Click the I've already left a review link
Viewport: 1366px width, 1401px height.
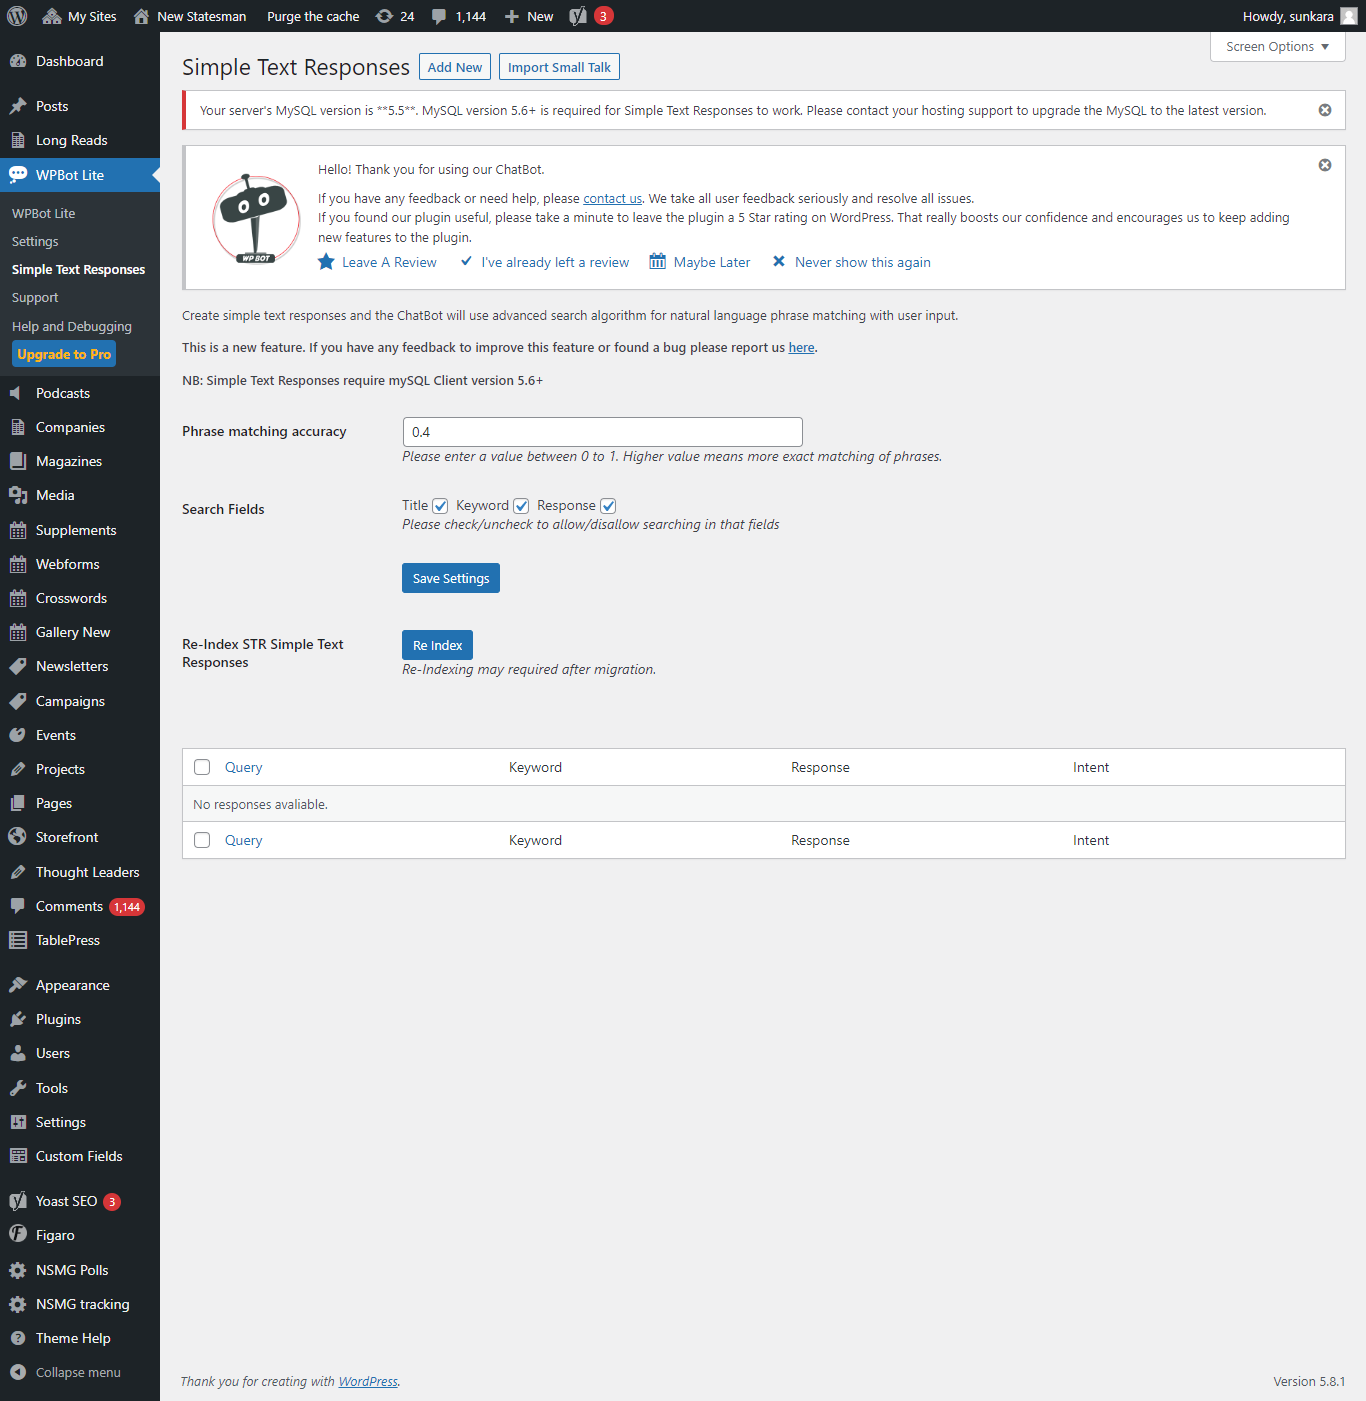555,262
